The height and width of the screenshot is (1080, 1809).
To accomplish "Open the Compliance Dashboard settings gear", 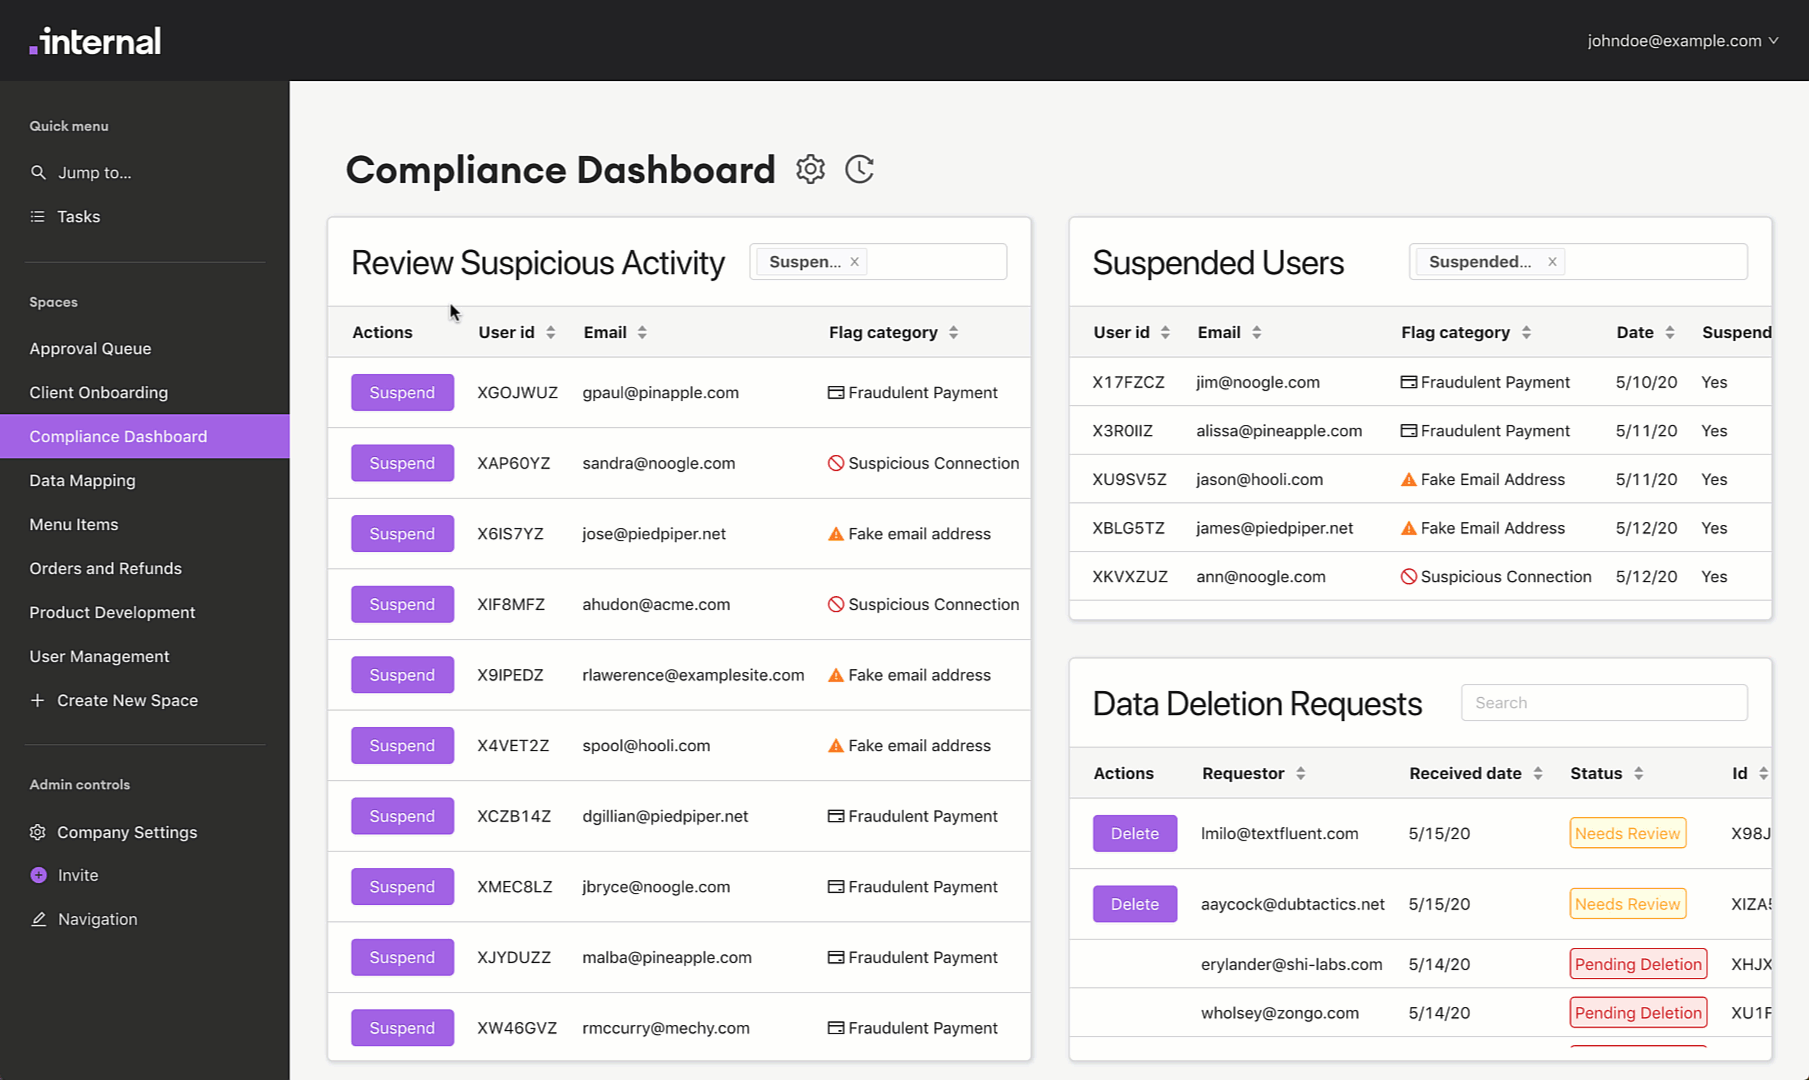I will pos(810,169).
